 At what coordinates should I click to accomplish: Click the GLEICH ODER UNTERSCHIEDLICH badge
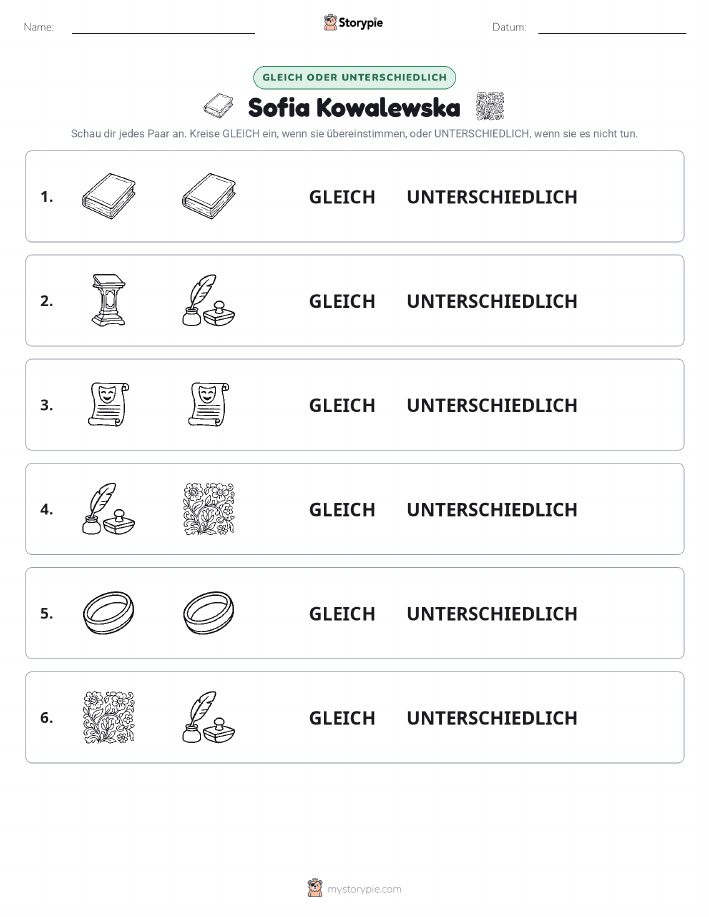click(x=354, y=77)
